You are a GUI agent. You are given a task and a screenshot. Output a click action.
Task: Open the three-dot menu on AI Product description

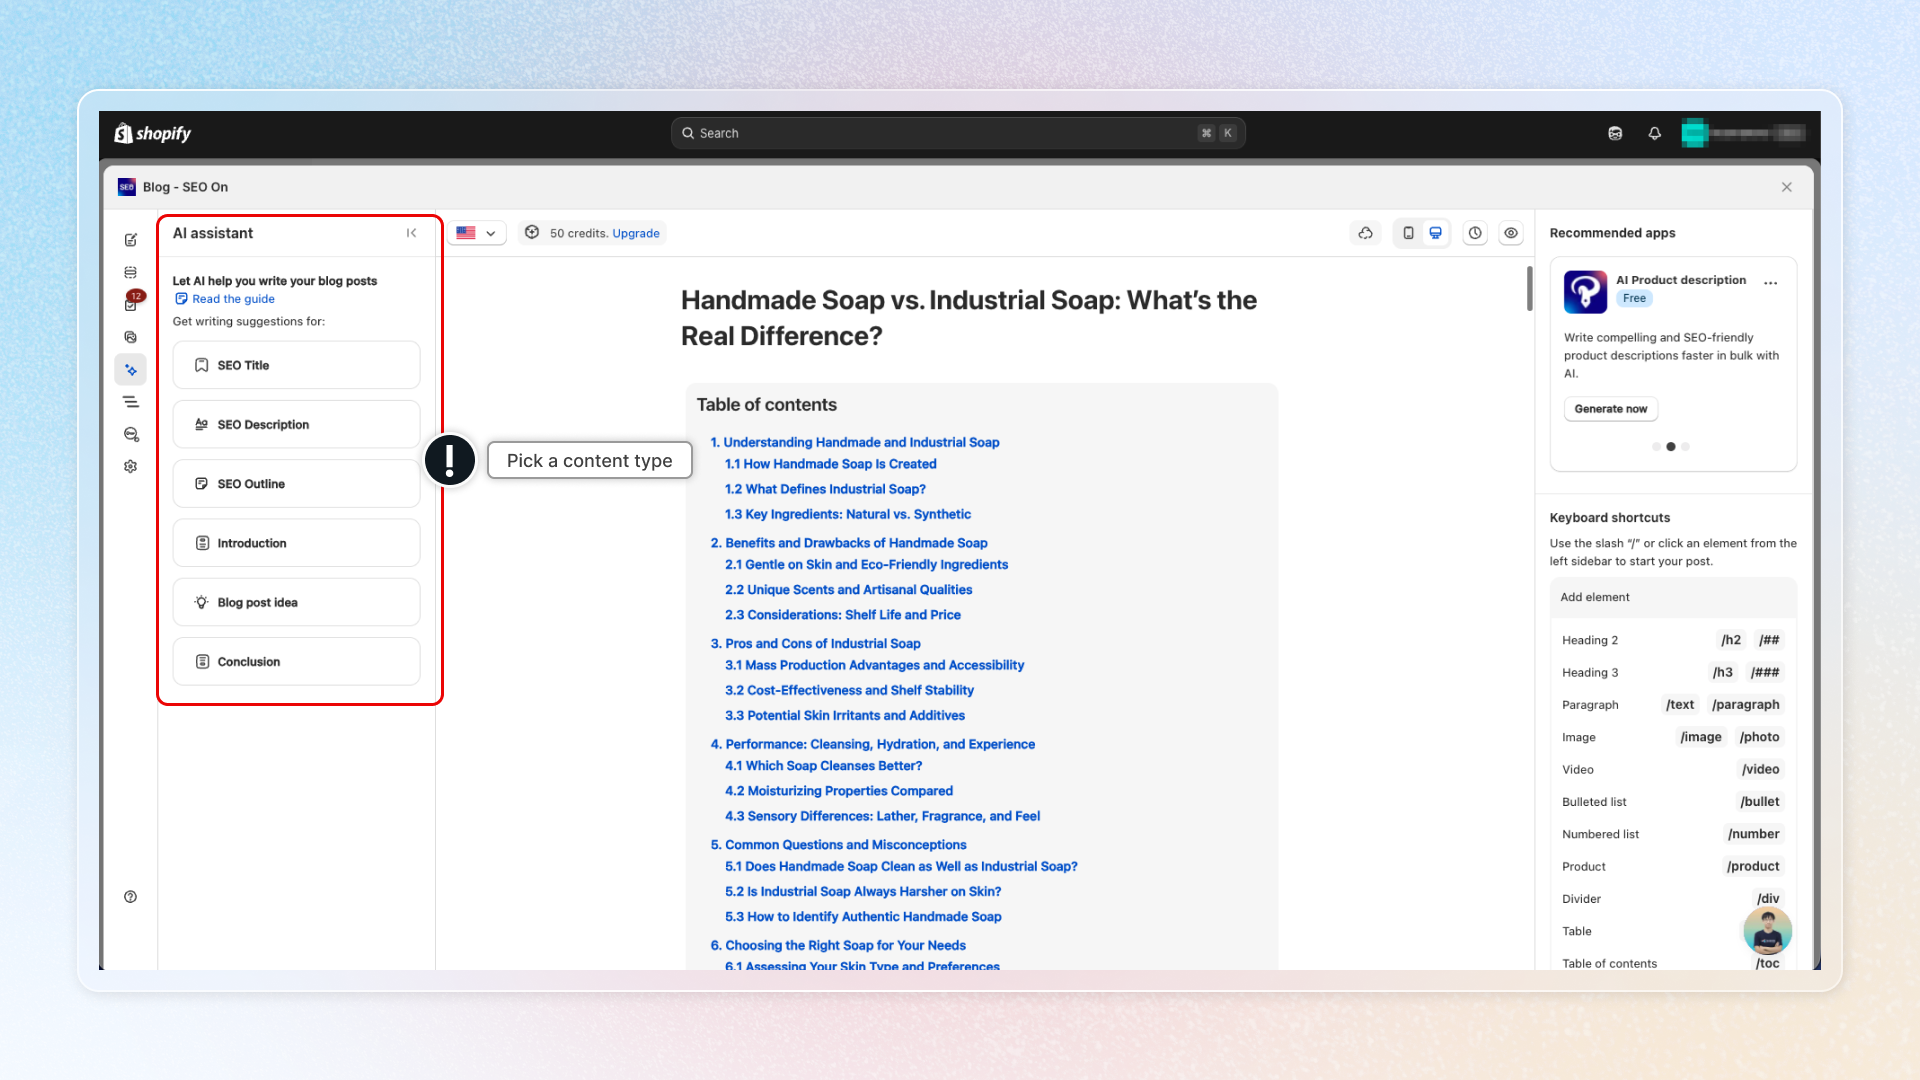1771,283
